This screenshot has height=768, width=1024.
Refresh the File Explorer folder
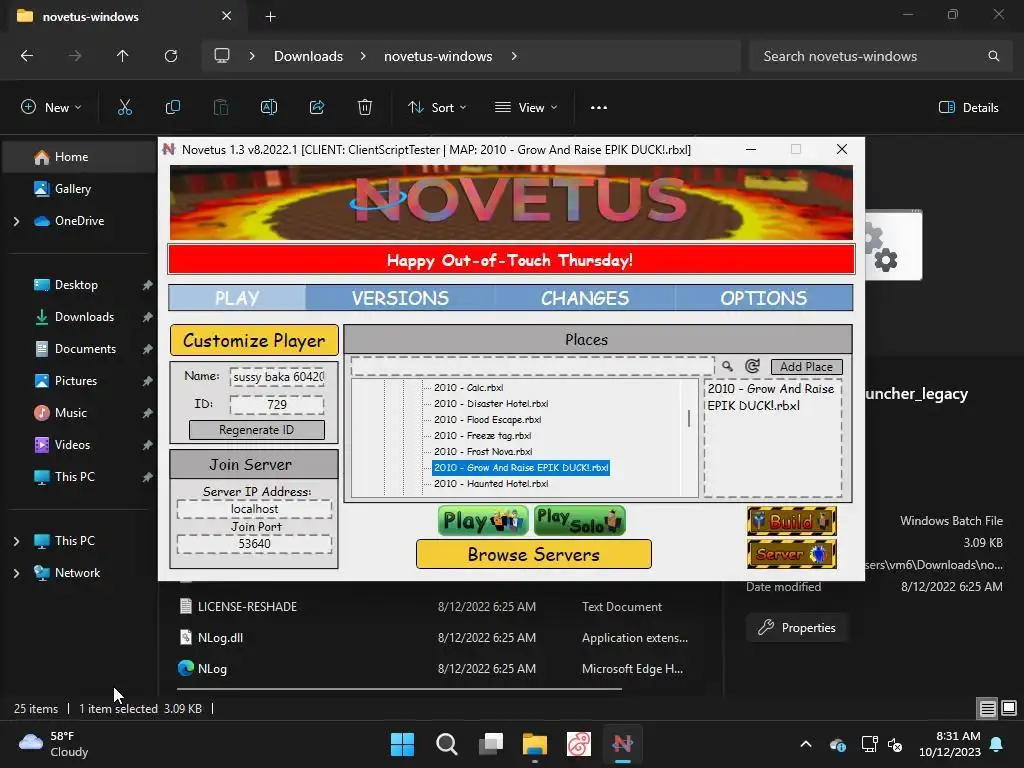pos(171,56)
